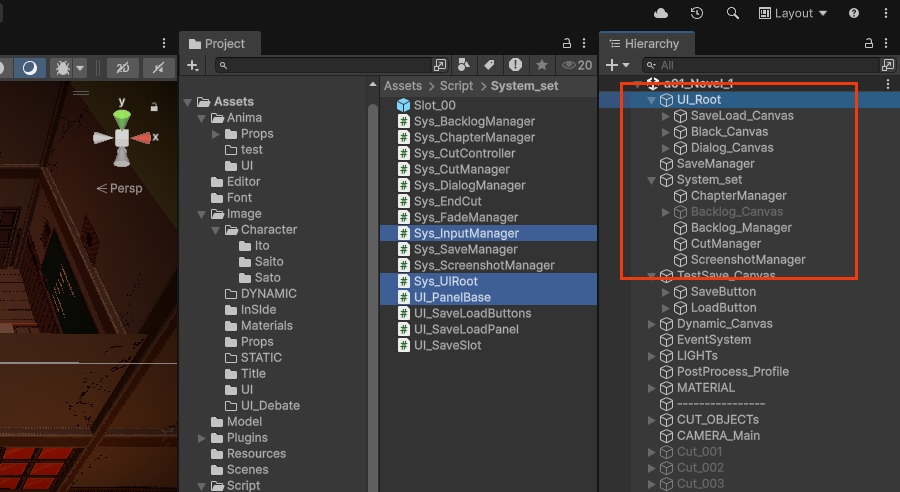Click the Y axis of scene gizmo
Image resolution: width=900 pixels, height=492 pixels.
pos(122,118)
